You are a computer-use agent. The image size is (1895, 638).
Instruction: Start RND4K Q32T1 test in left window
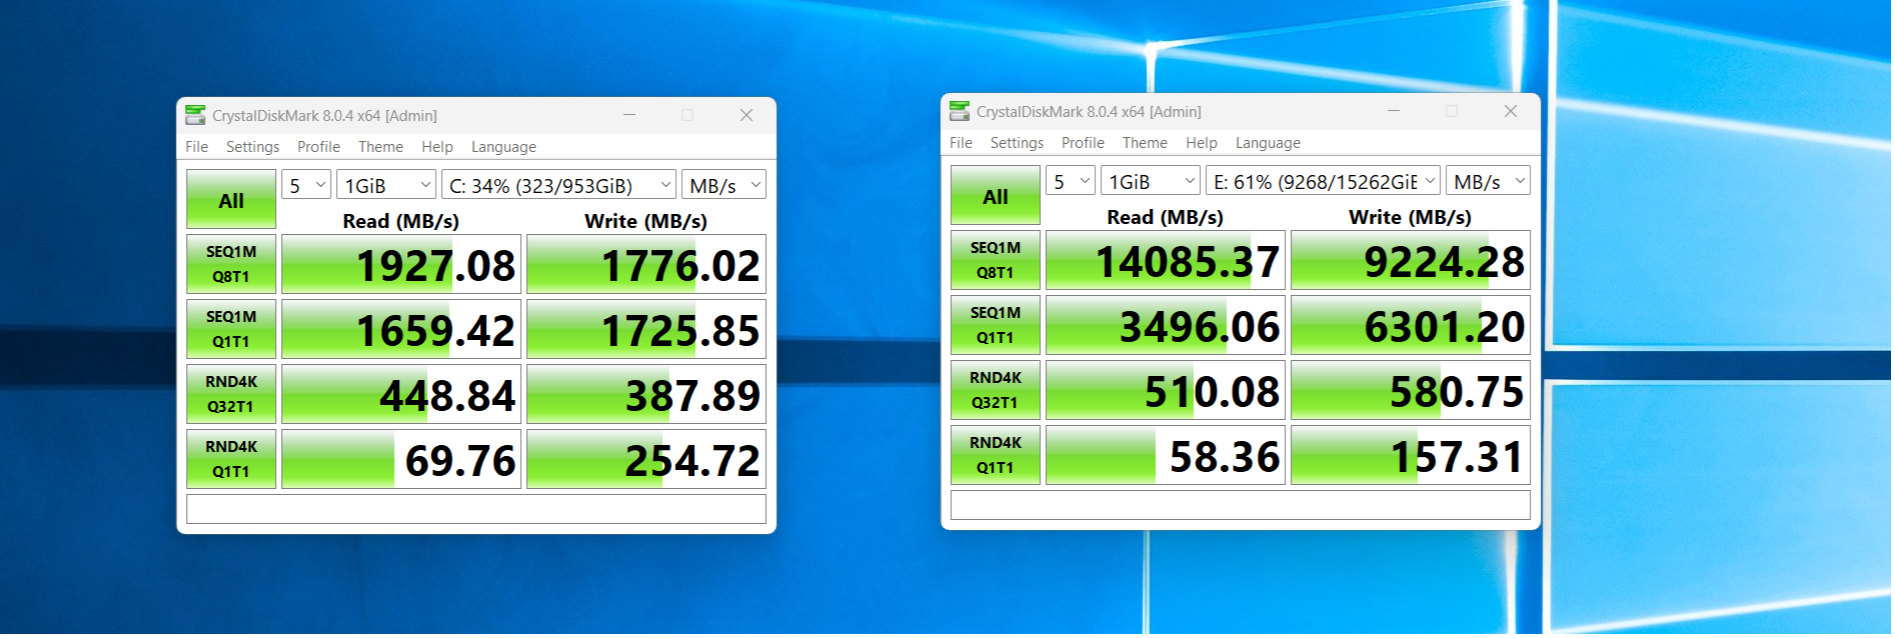231,394
